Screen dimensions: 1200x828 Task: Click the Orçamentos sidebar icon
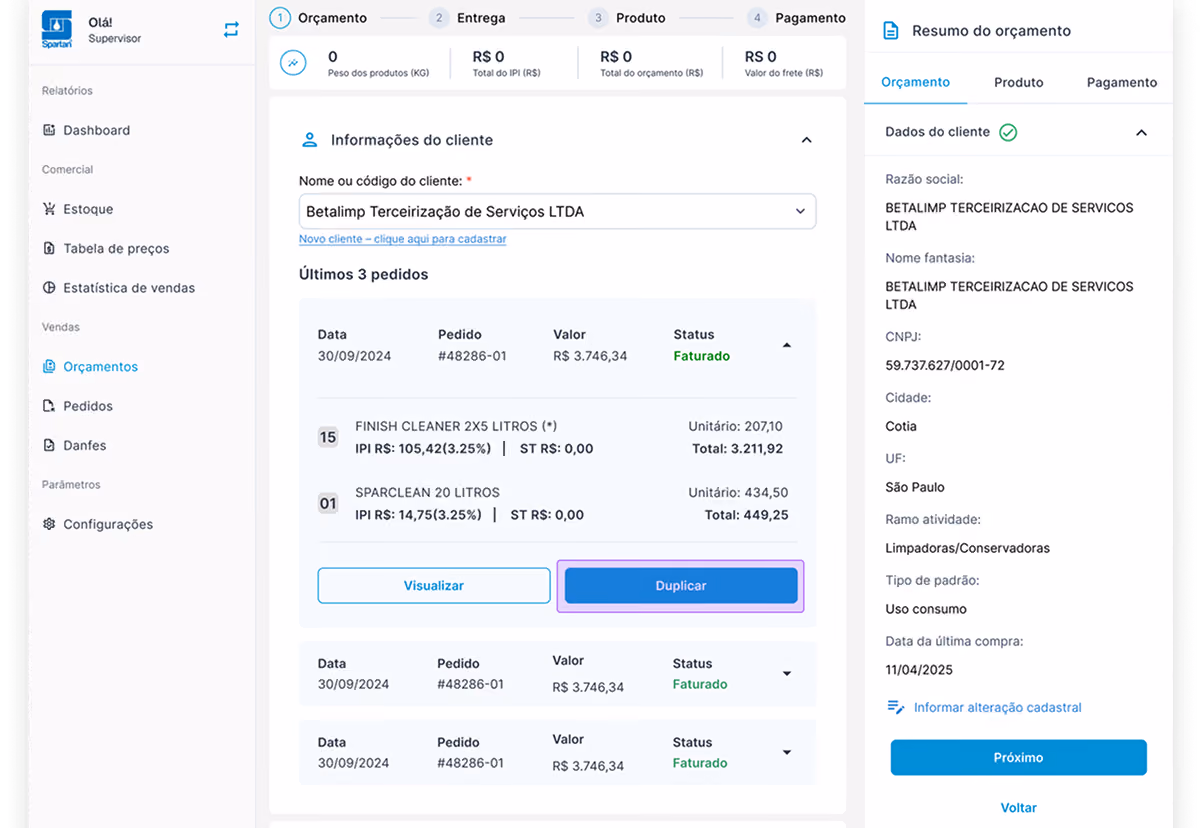49,366
